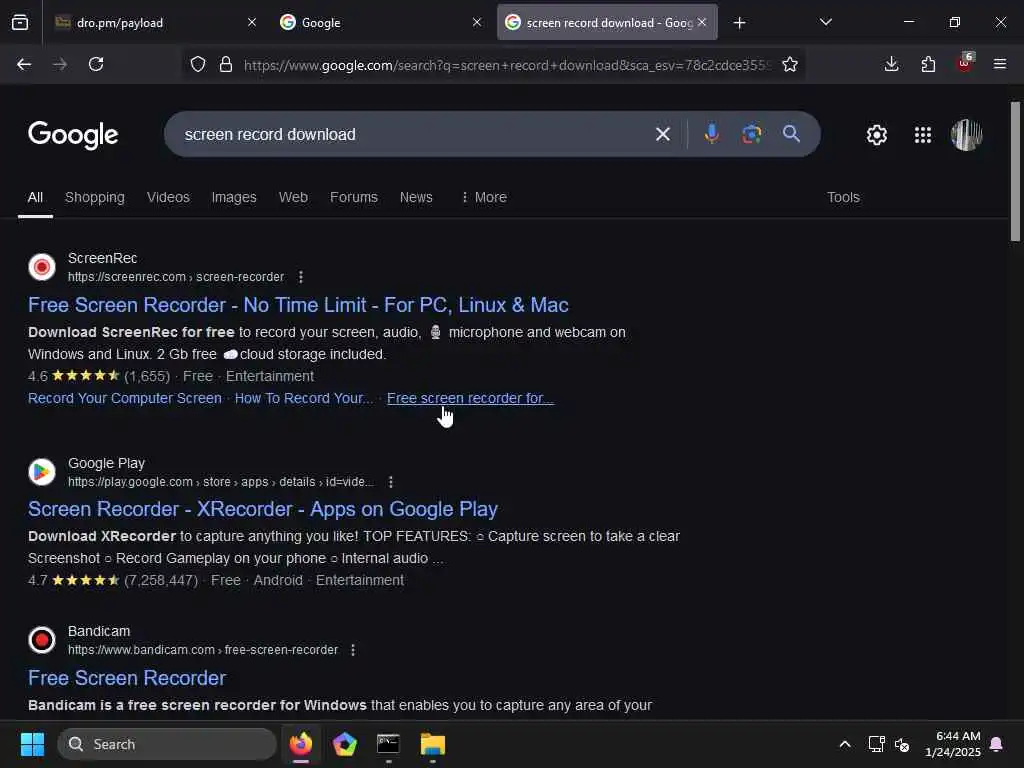
Task: Reload the current page
Action: (96, 64)
